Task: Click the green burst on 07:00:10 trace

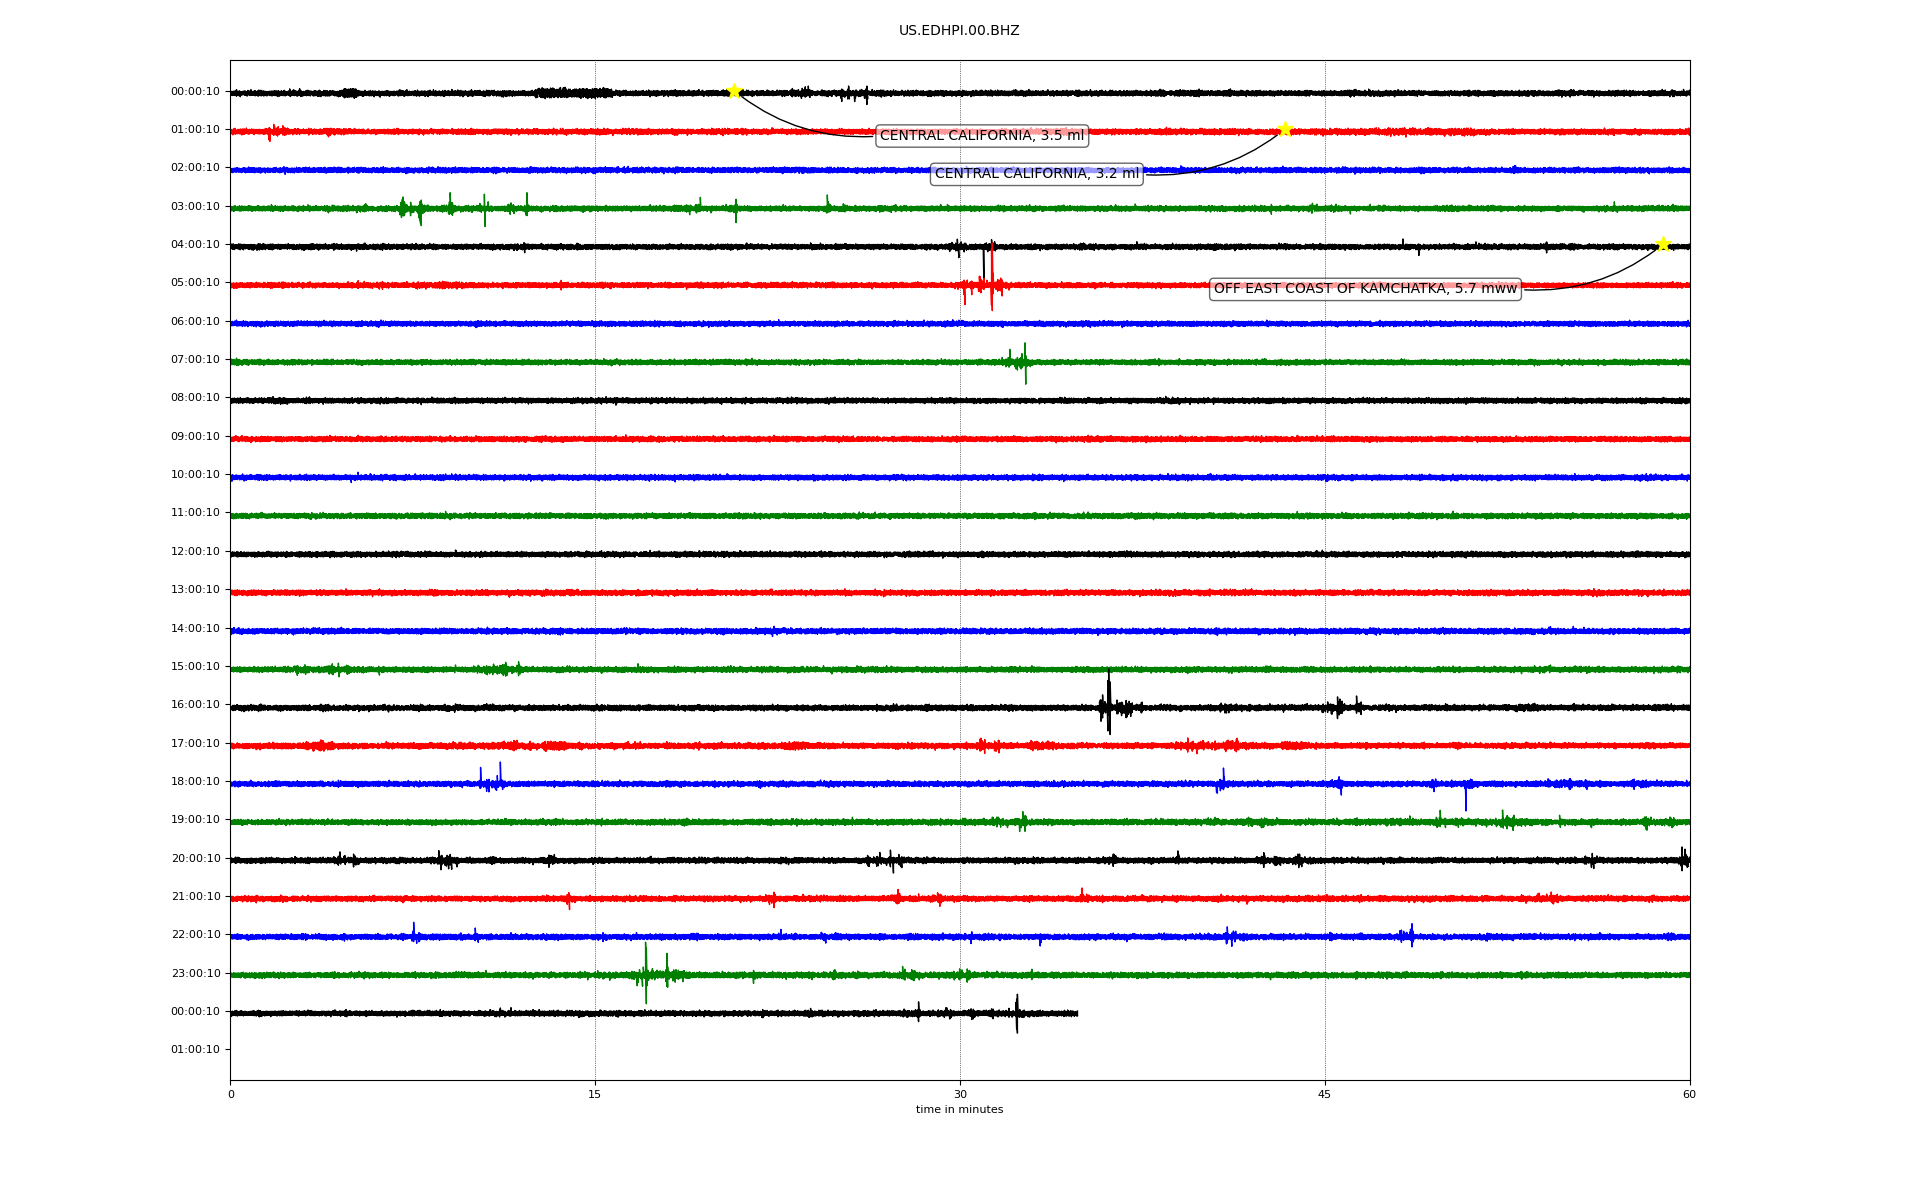Action: pos(1023,362)
